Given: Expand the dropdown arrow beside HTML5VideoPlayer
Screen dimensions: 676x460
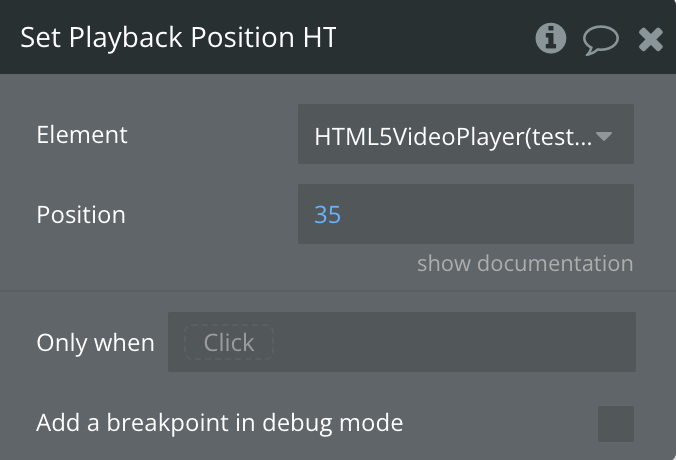Looking at the screenshot, I should click(x=604, y=136).
